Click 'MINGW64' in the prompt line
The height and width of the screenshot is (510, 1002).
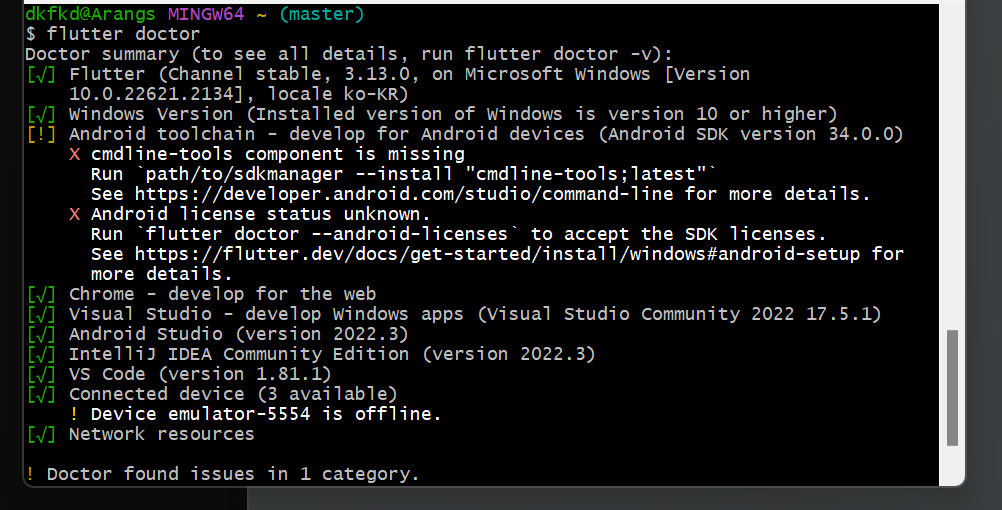click(206, 13)
